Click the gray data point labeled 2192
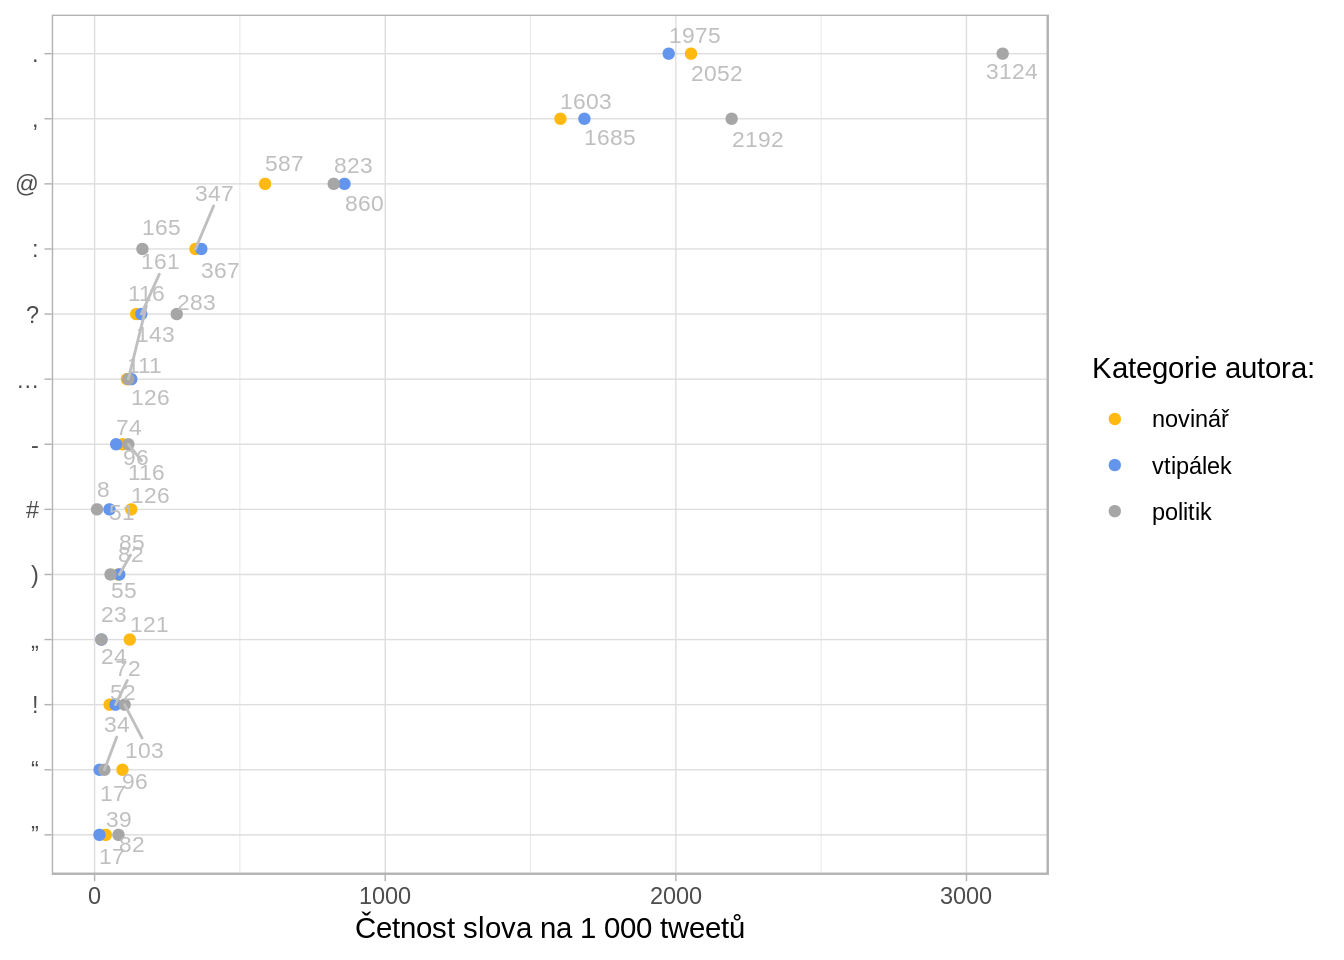 pyautogui.click(x=731, y=119)
